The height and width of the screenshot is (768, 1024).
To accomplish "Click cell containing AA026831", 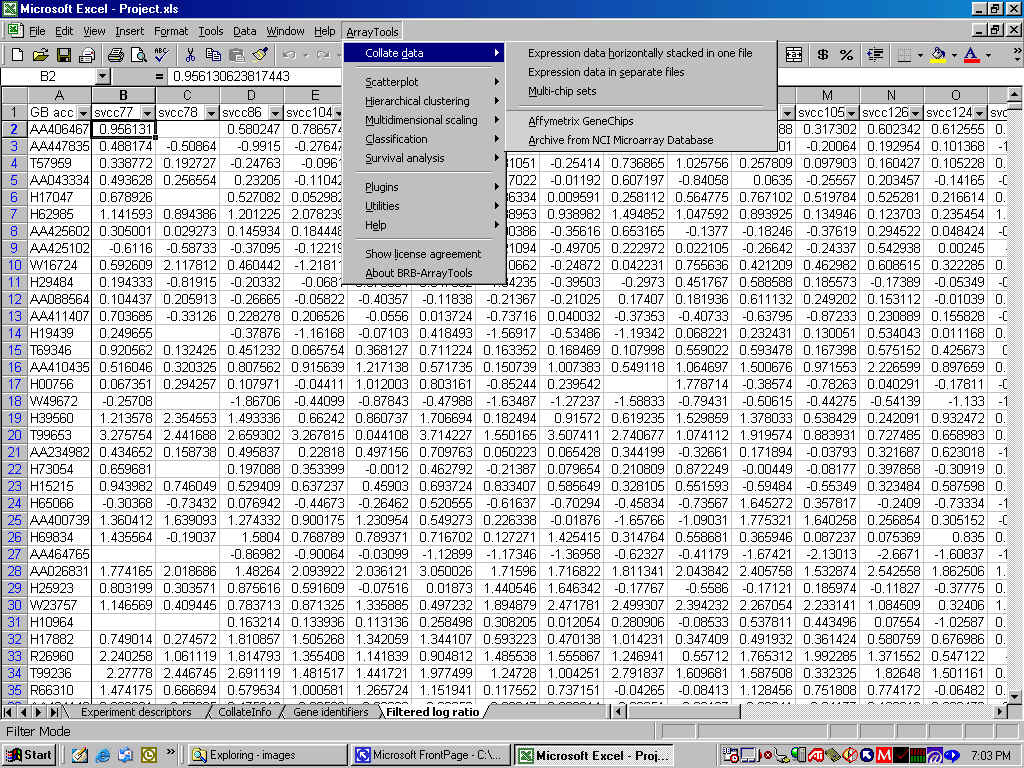I will 59,571.
